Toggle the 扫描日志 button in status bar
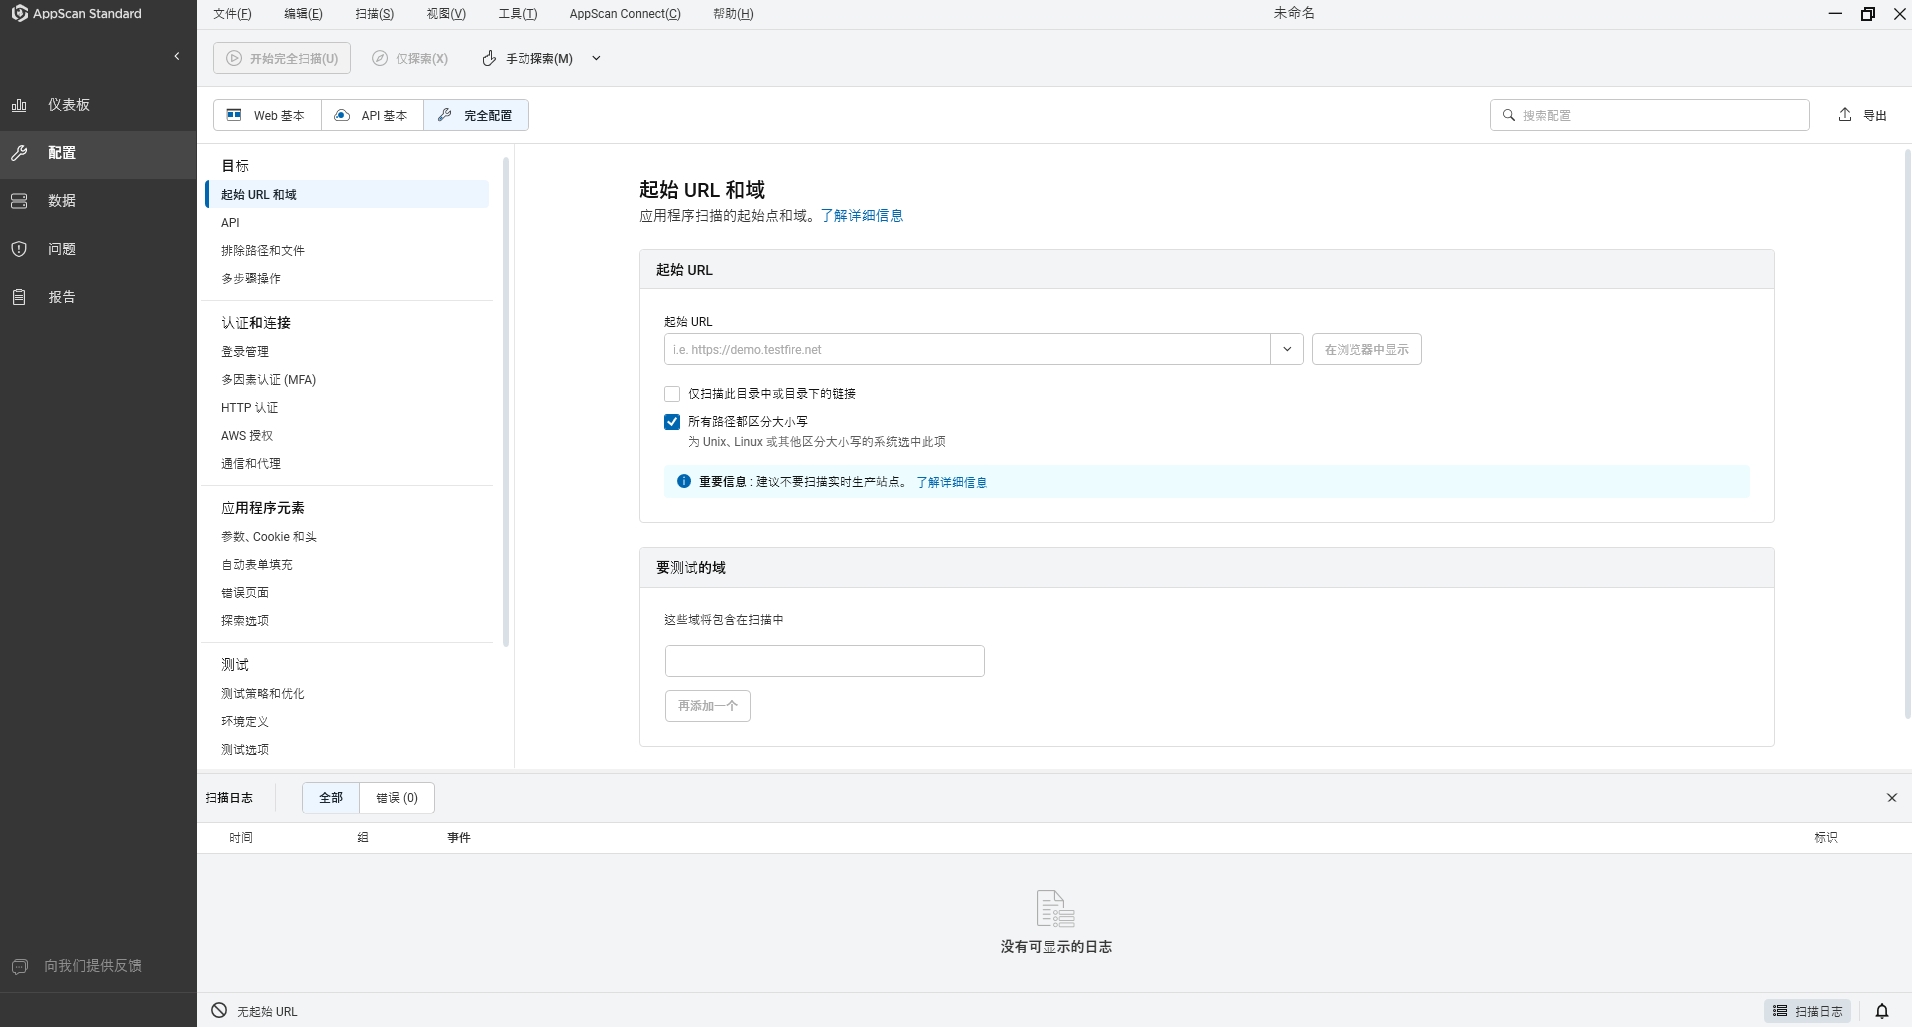This screenshot has width=1912, height=1027. click(1808, 1011)
